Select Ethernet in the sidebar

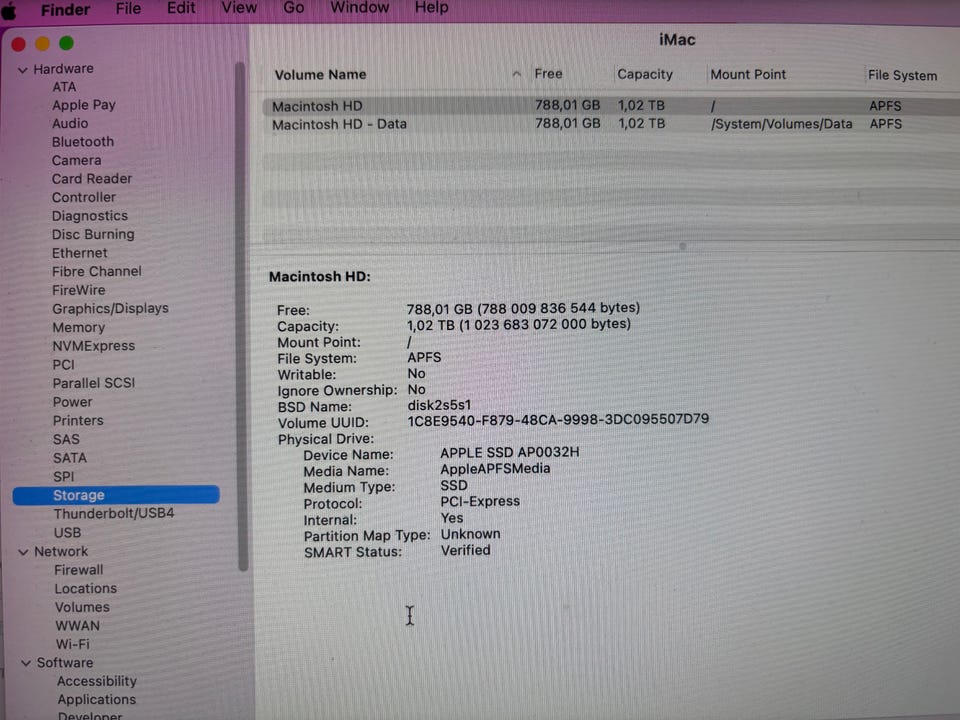(x=80, y=253)
